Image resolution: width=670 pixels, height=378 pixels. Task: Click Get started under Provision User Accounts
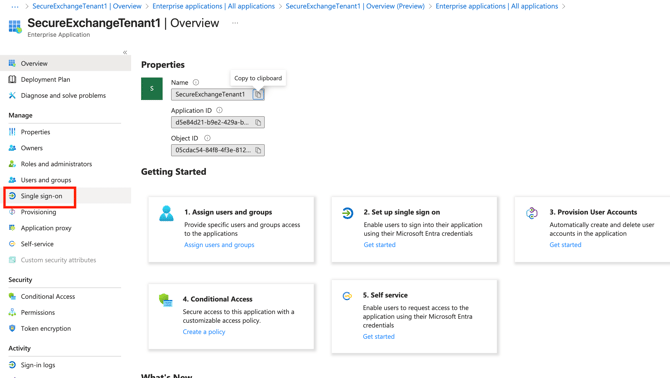(565, 245)
